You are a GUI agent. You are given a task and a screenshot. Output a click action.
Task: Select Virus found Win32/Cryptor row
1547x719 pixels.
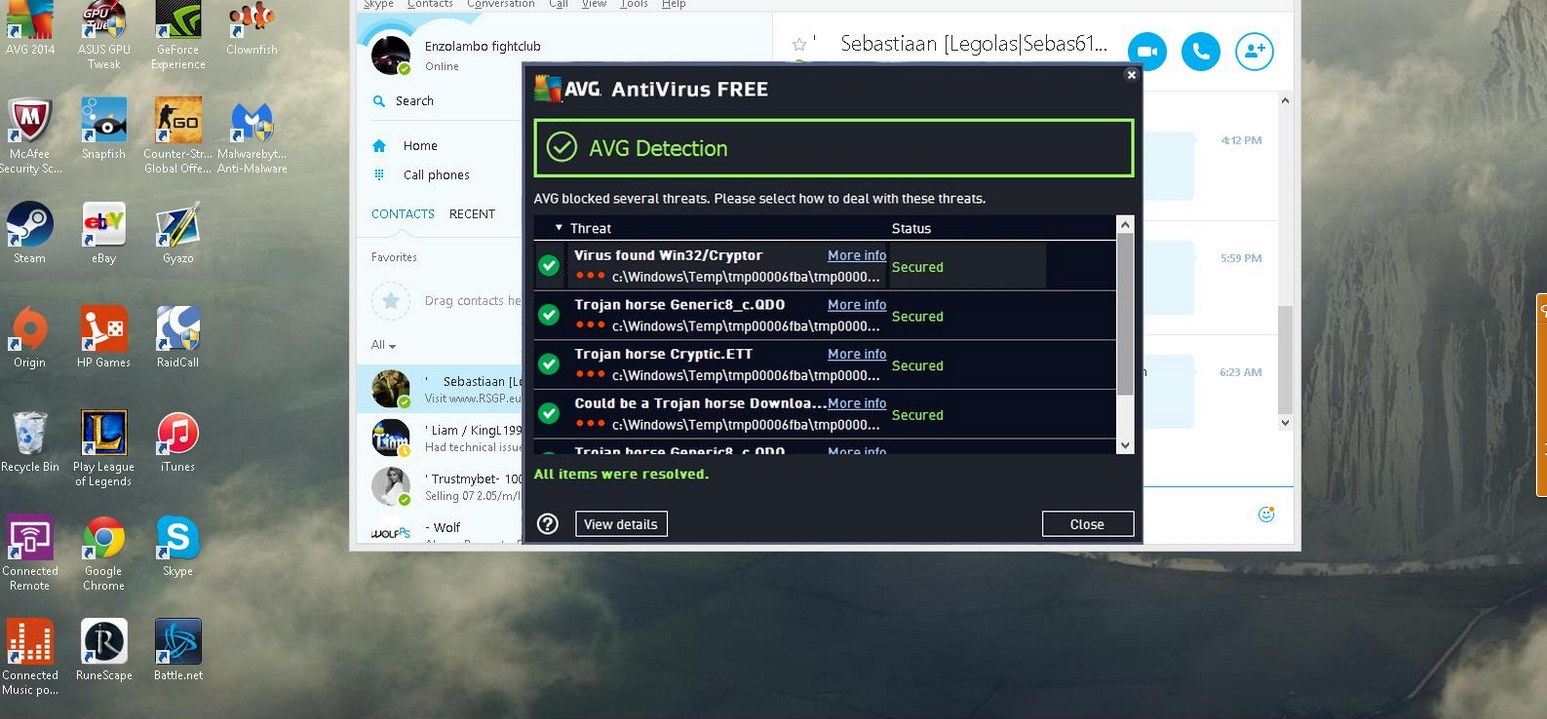(824, 266)
